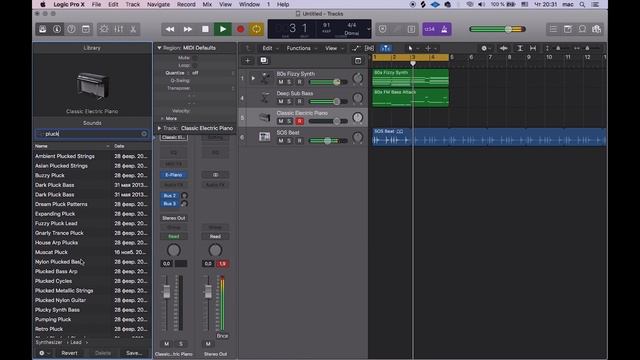The width and height of the screenshot is (640, 360).
Task: Click the red Record button
Action: pos(240,29)
